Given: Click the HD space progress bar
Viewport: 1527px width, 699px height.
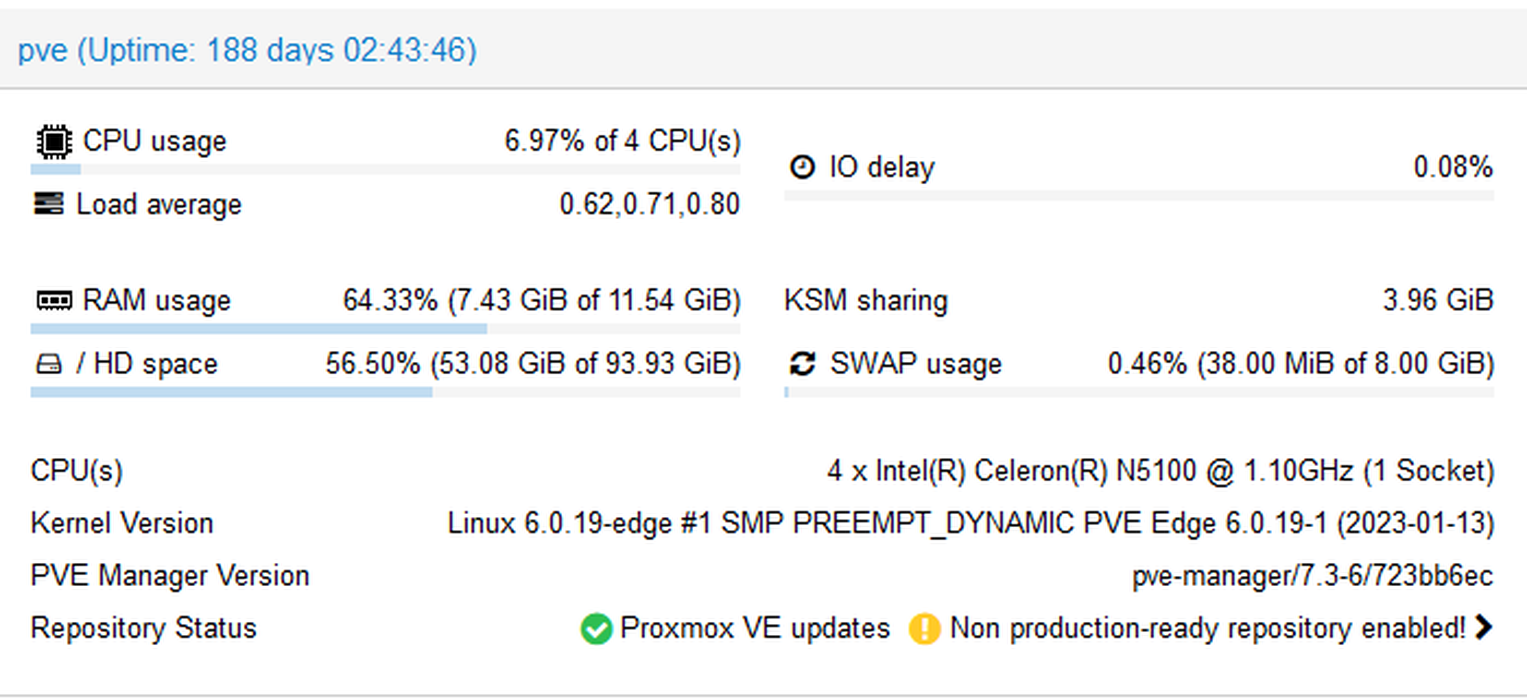Looking at the screenshot, I should [x=385, y=392].
